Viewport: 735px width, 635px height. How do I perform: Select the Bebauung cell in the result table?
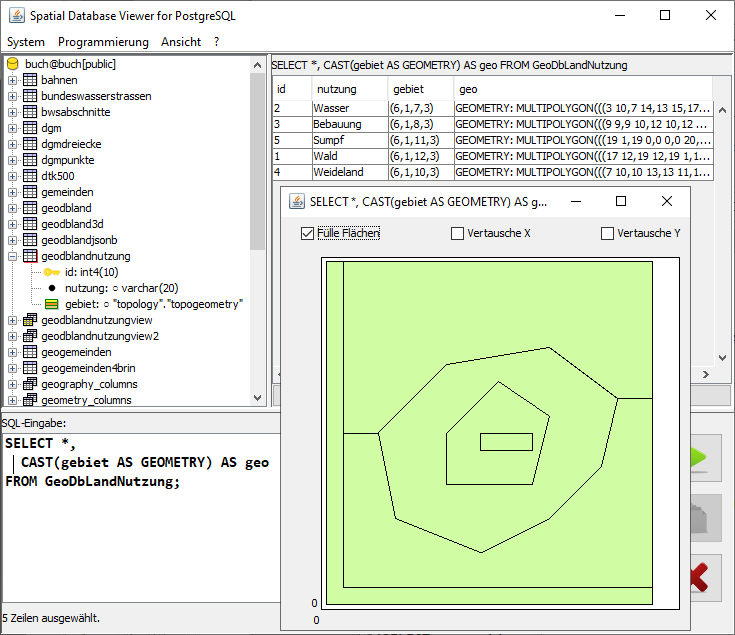coord(350,124)
